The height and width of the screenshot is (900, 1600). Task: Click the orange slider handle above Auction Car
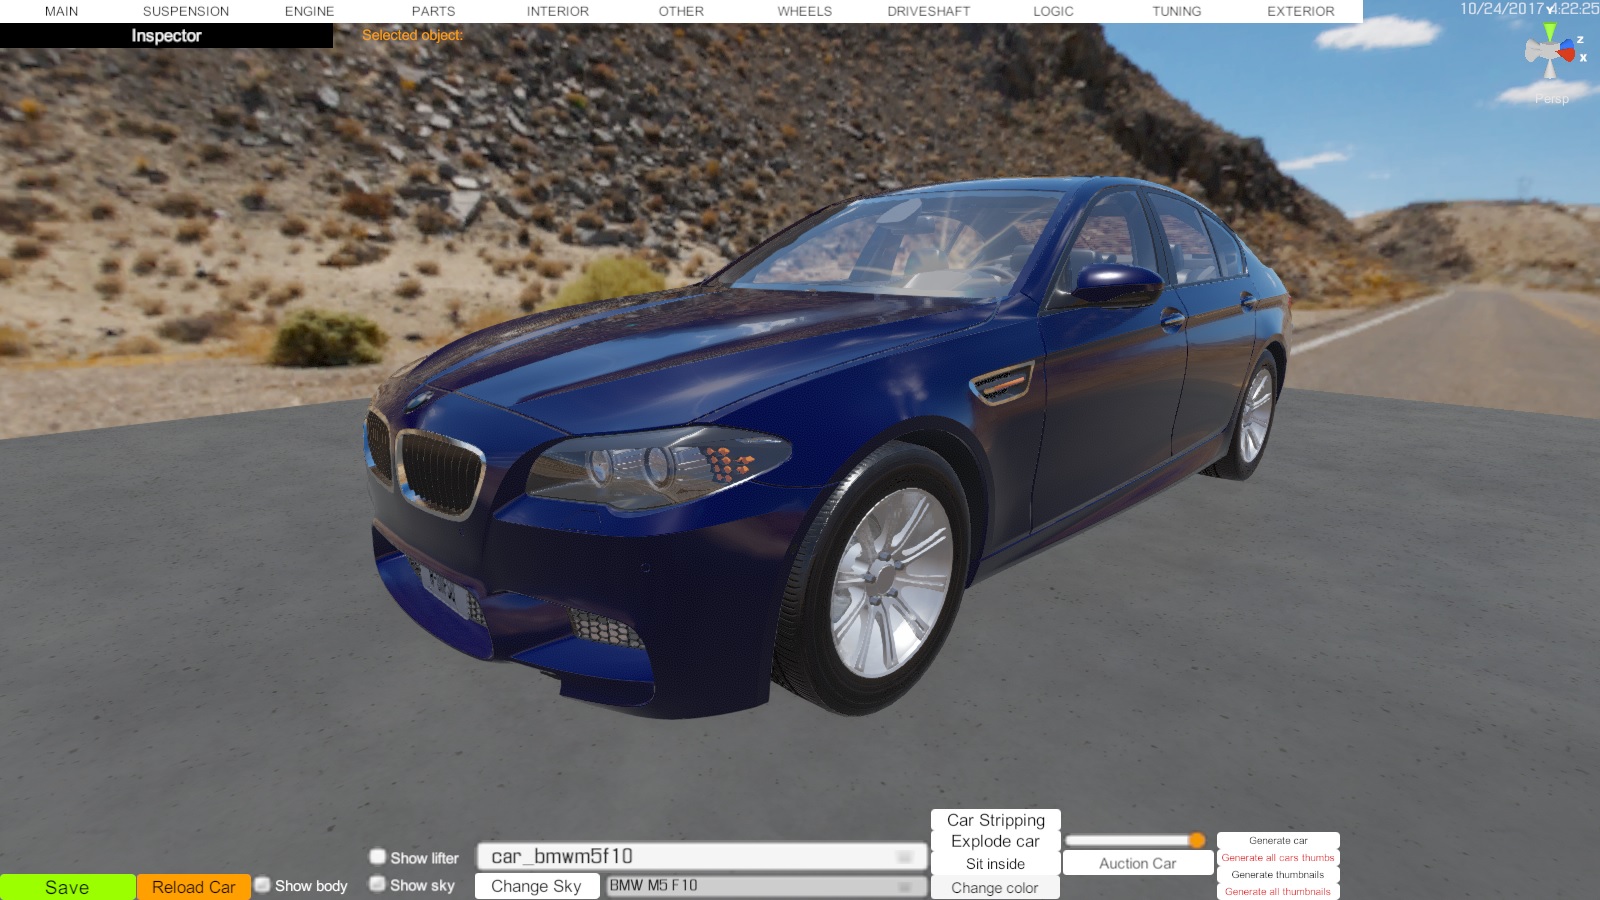1197,840
